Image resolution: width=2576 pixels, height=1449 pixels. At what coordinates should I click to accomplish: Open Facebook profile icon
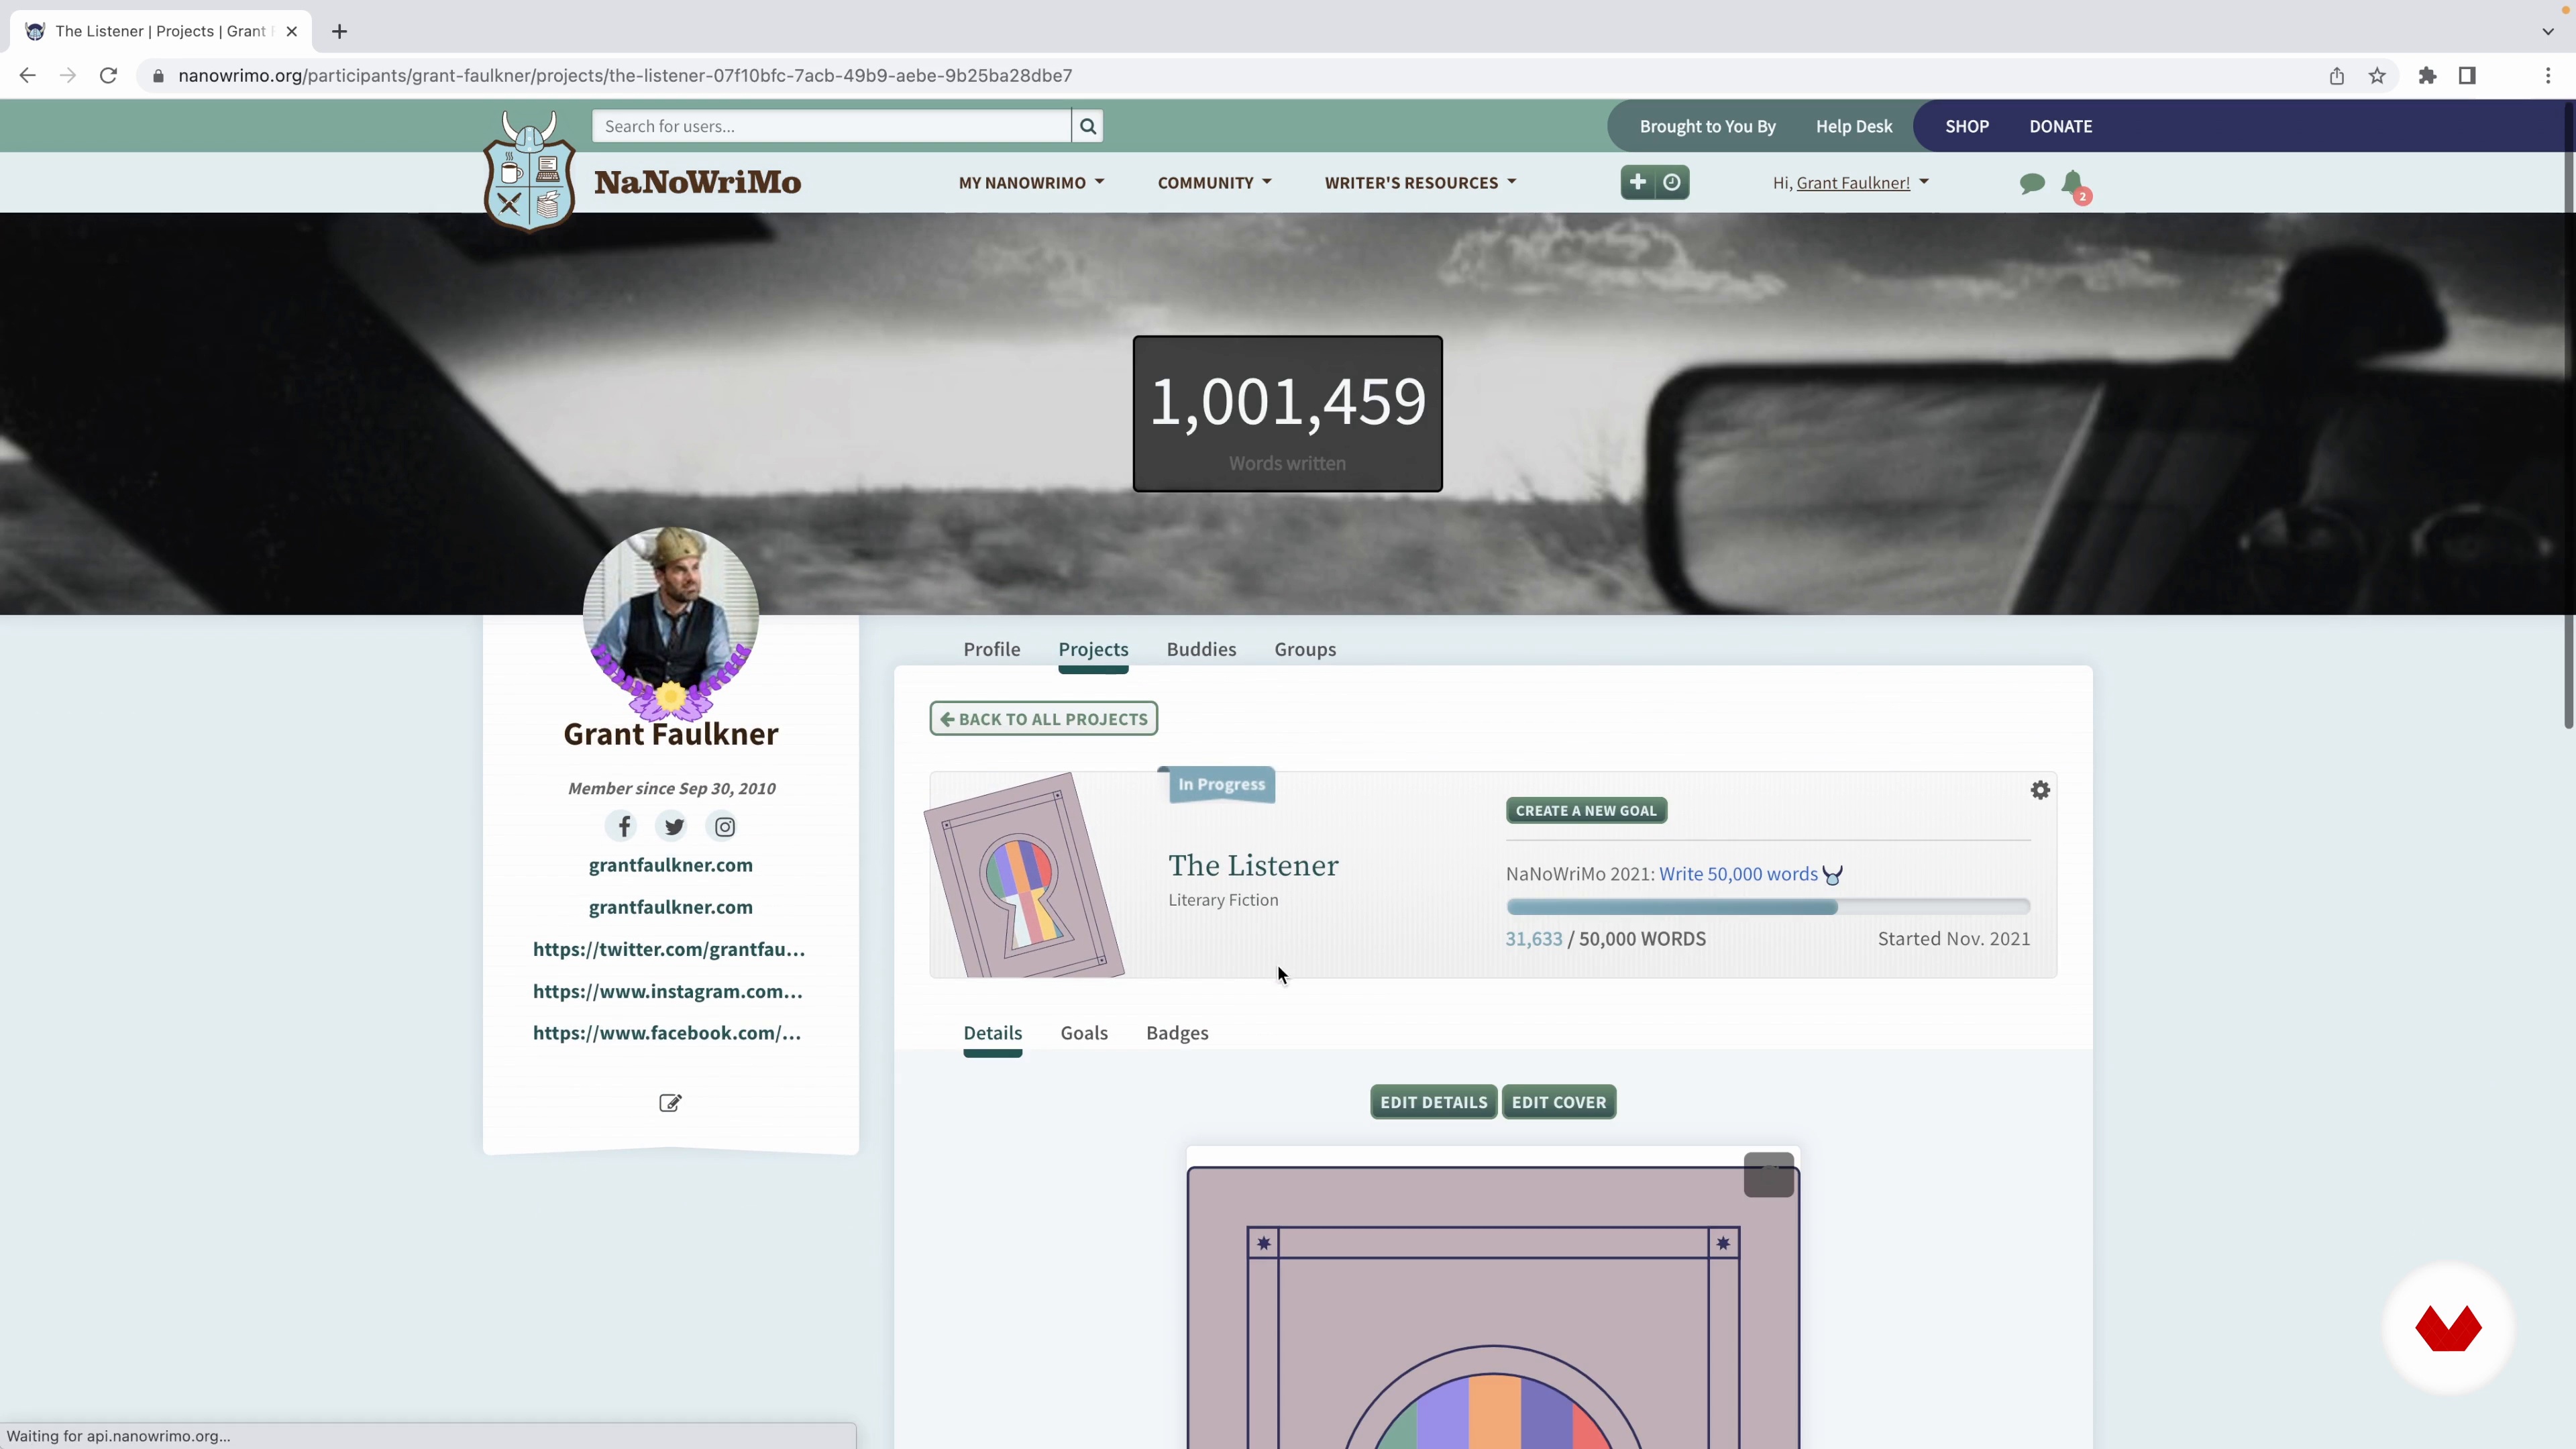(x=623, y=827)
